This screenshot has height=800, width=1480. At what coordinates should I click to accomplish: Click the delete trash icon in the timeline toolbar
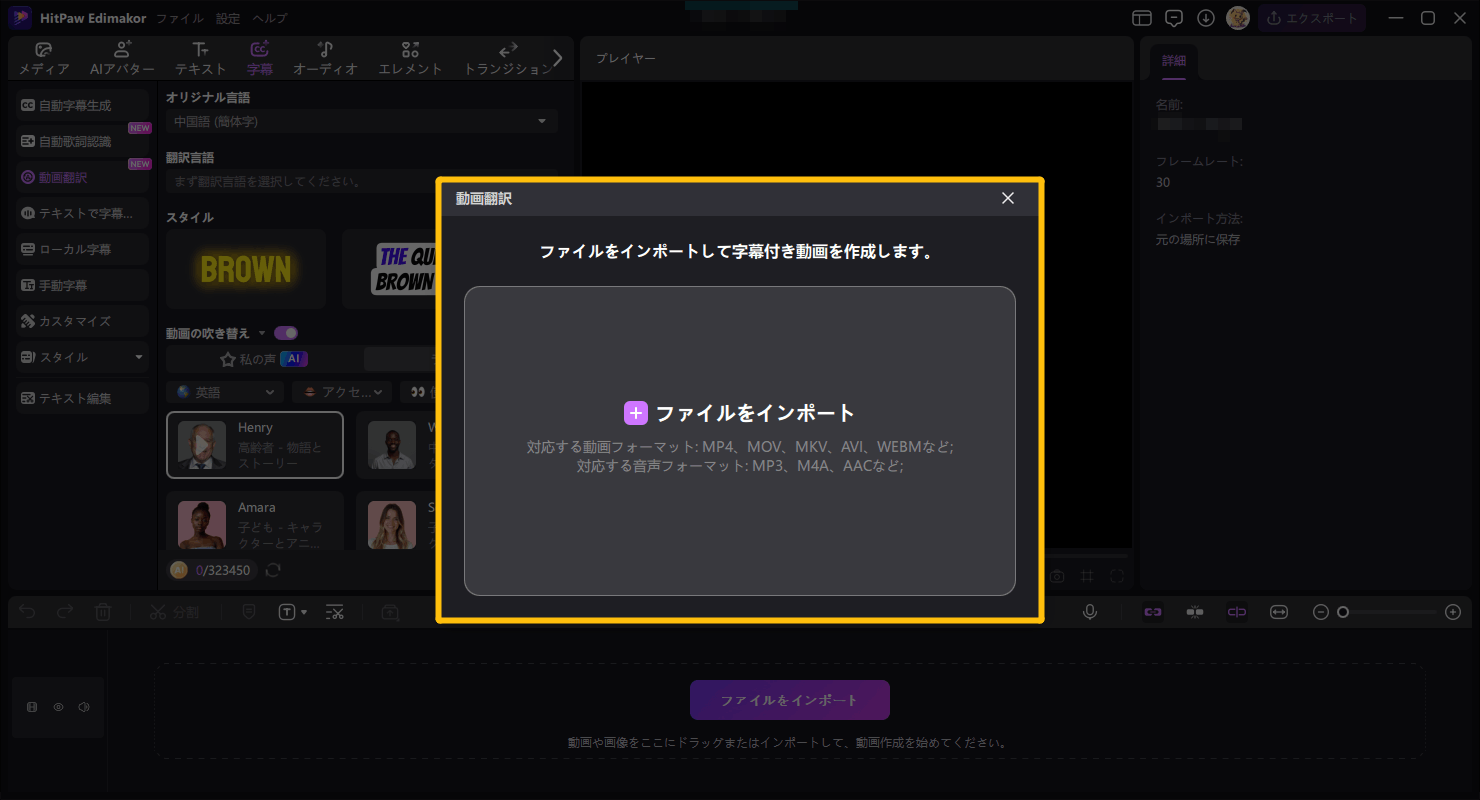(103, 611)
